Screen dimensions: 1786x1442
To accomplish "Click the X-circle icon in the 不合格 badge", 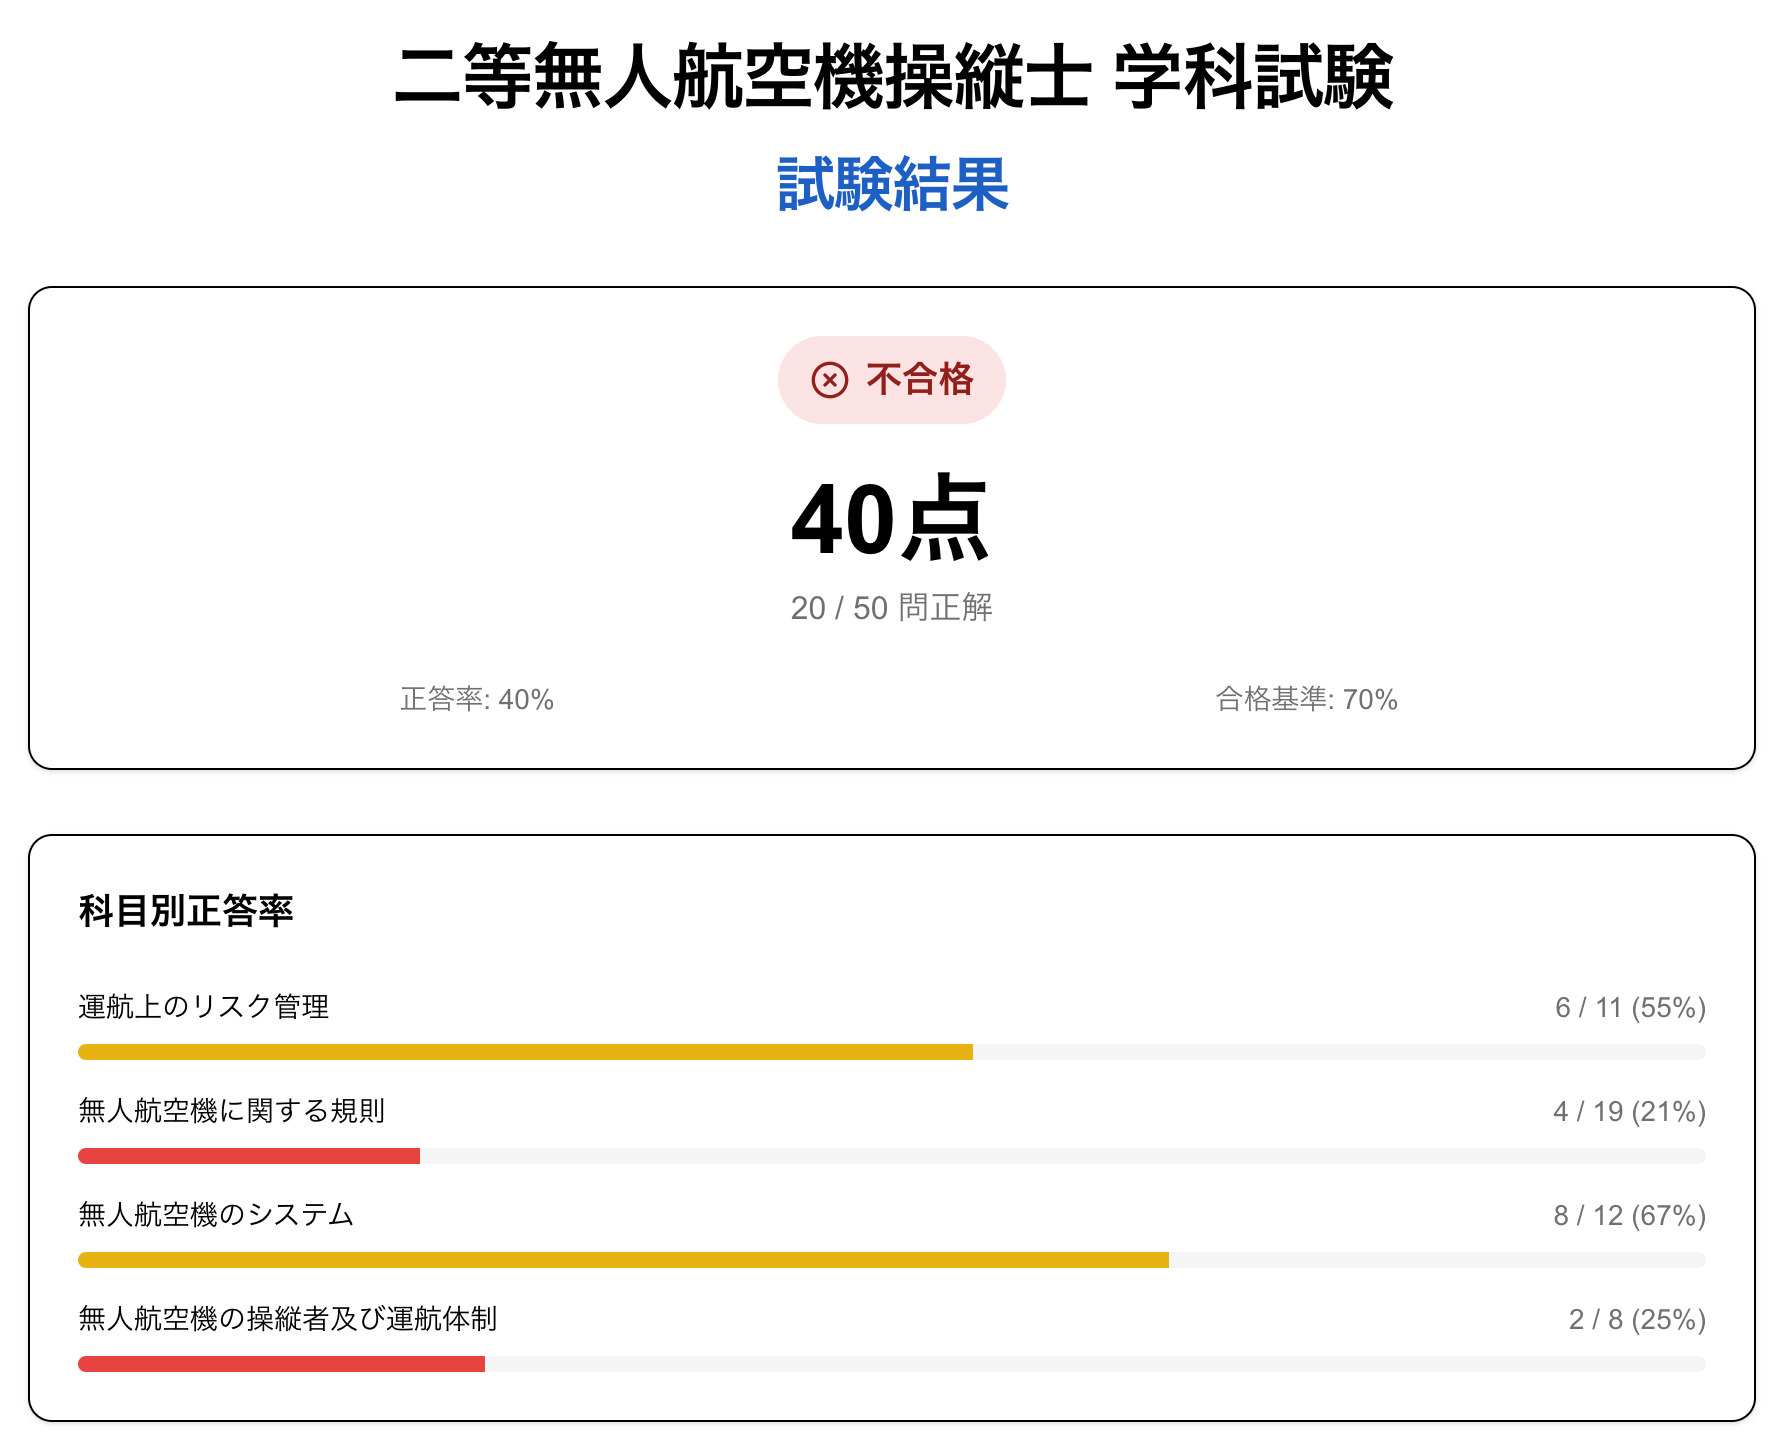I will pos(829,380).
